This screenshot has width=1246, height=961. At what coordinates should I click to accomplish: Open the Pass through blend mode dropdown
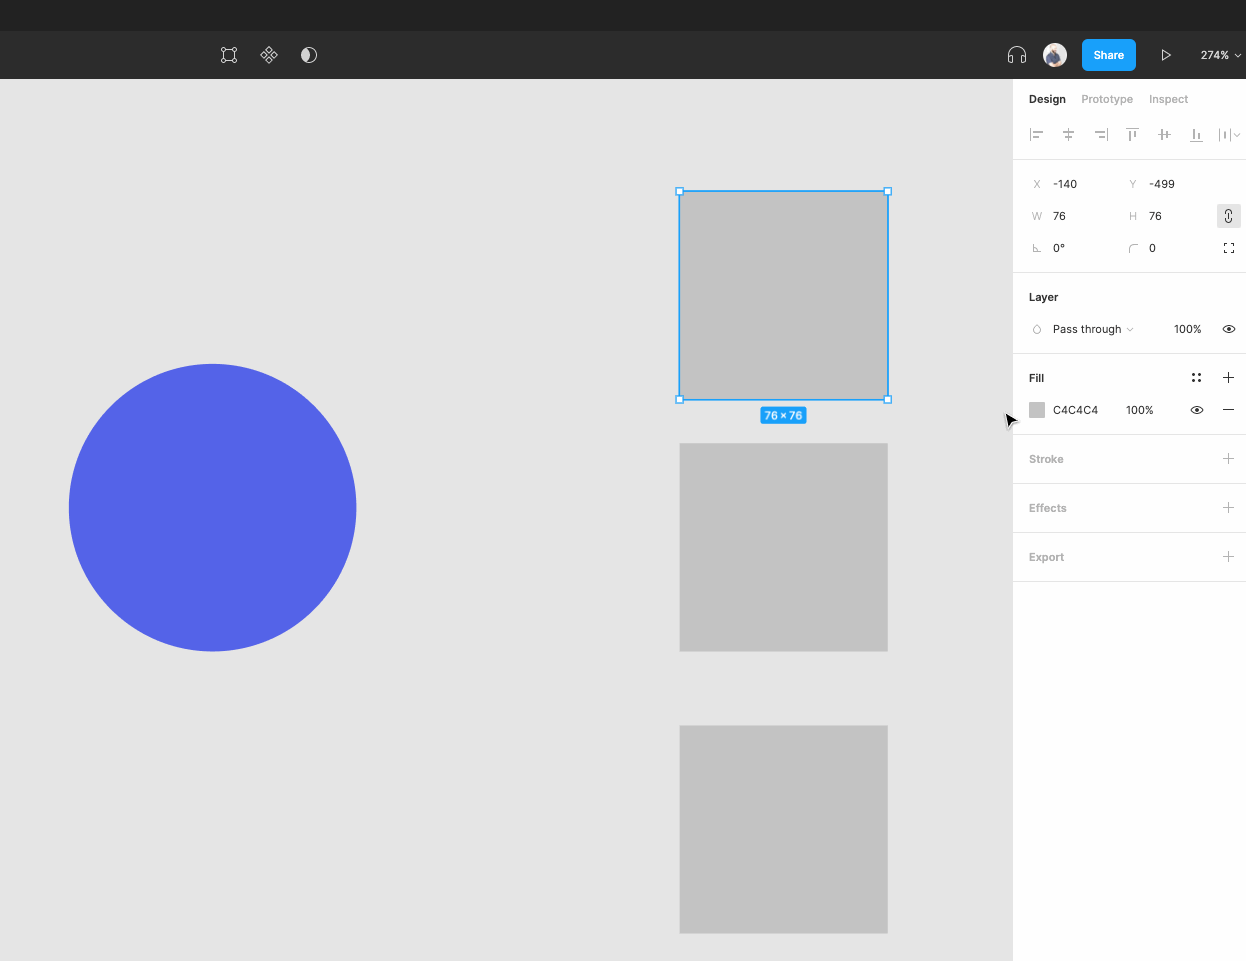click(x=1092, y=329)
